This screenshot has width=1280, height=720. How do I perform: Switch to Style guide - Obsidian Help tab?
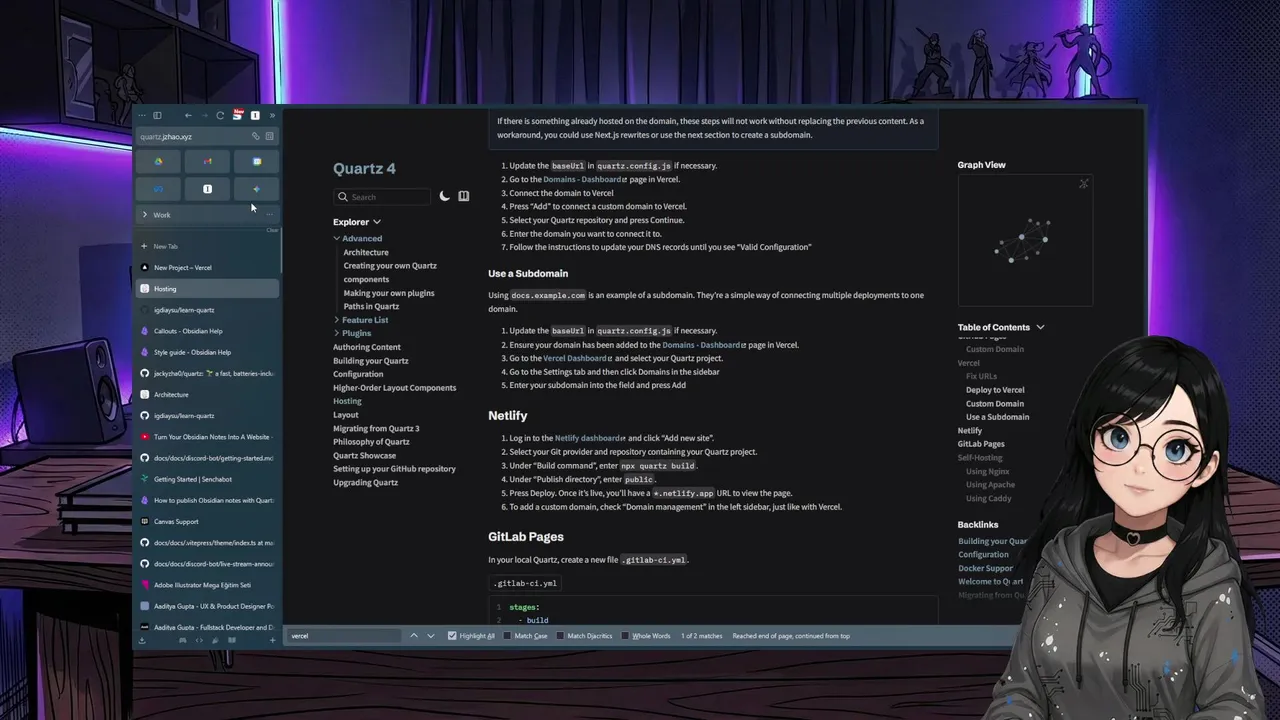207,352
